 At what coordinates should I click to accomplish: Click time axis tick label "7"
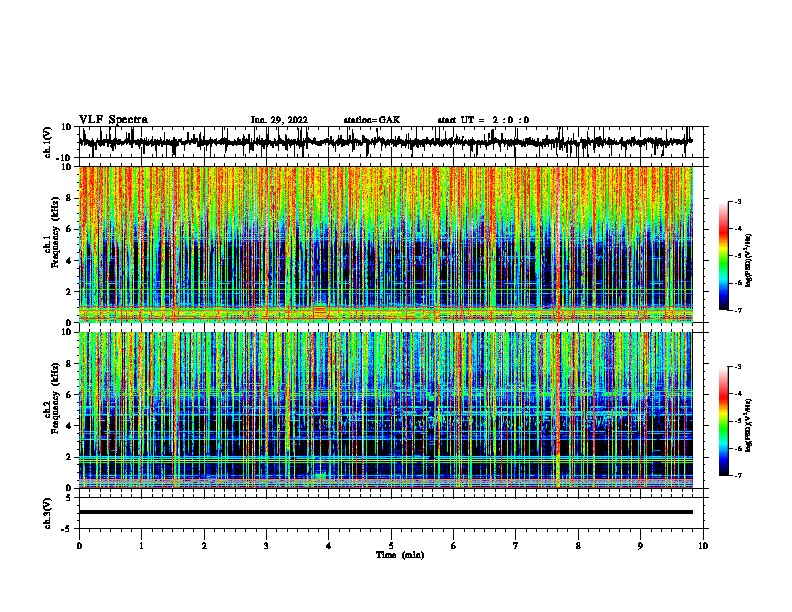(516, 546)
